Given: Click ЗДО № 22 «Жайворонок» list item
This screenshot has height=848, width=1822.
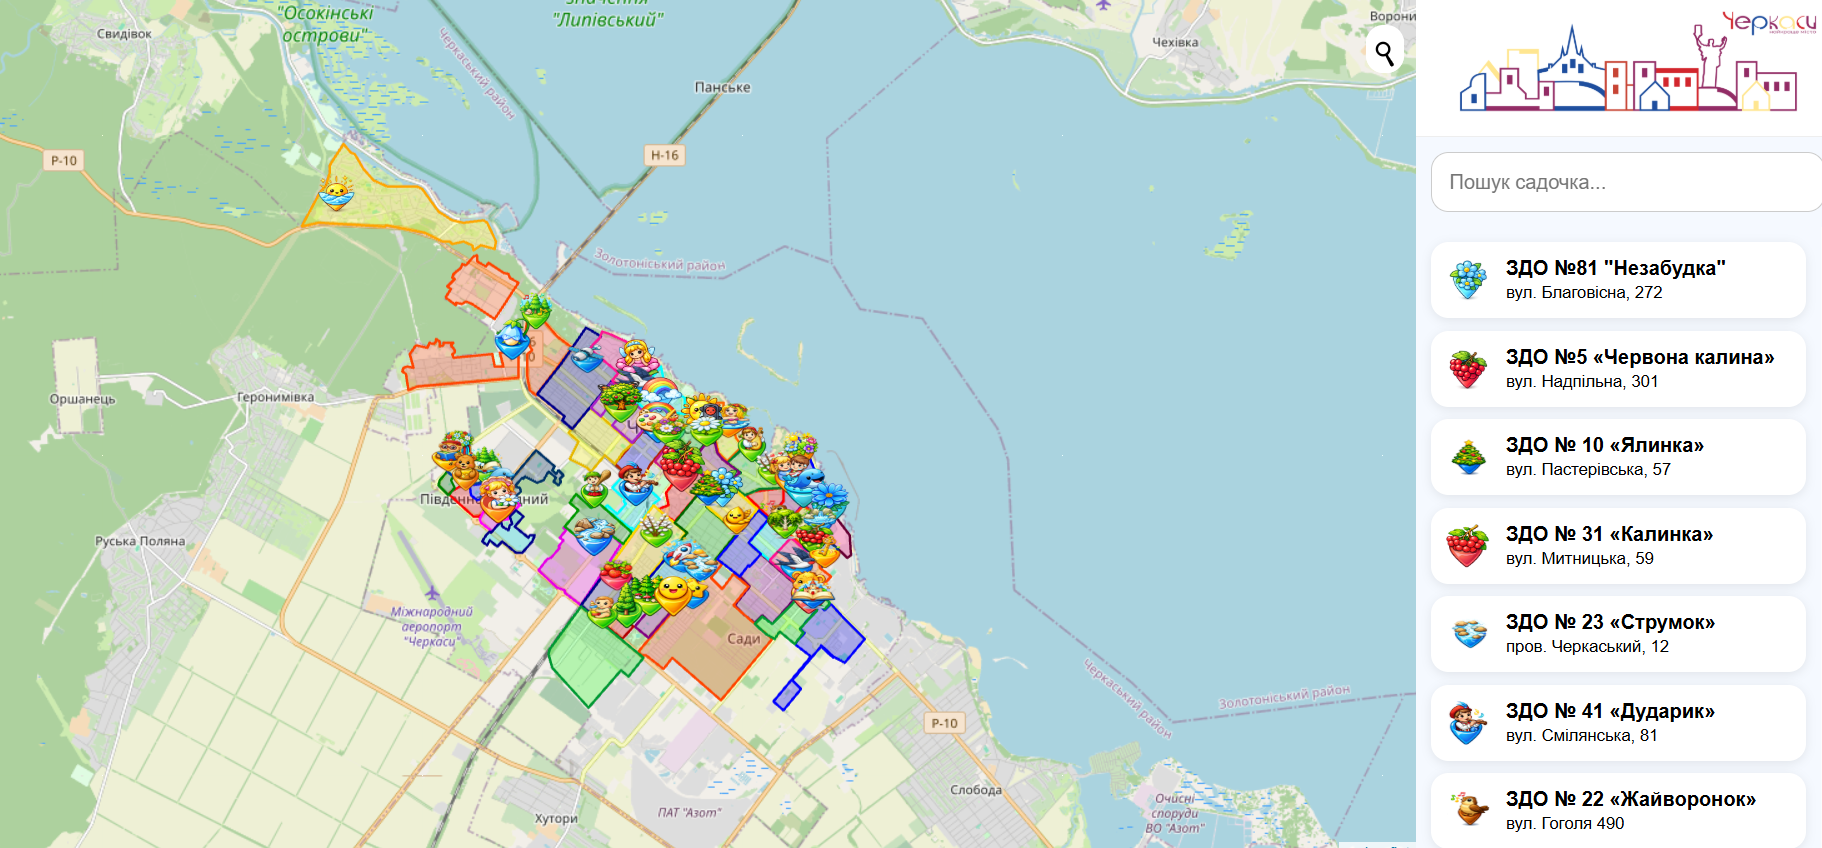Looking at the screenshot, I should coord(1618,810).
